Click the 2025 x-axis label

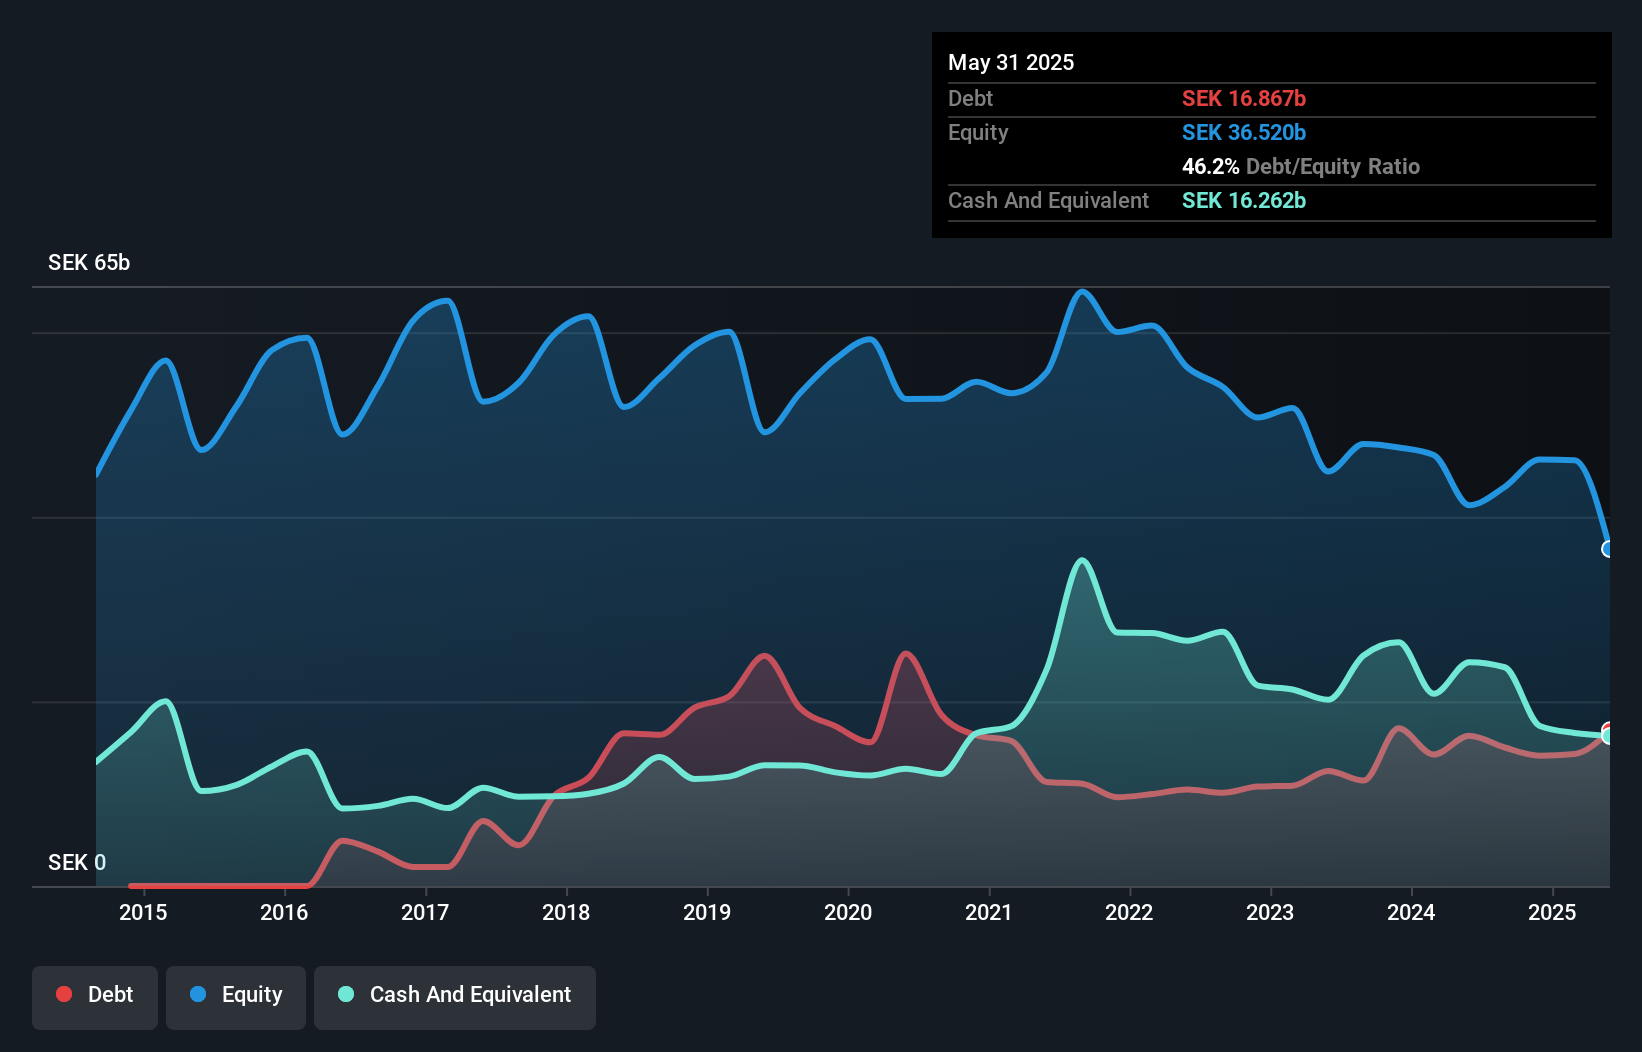coord(1552,912)
